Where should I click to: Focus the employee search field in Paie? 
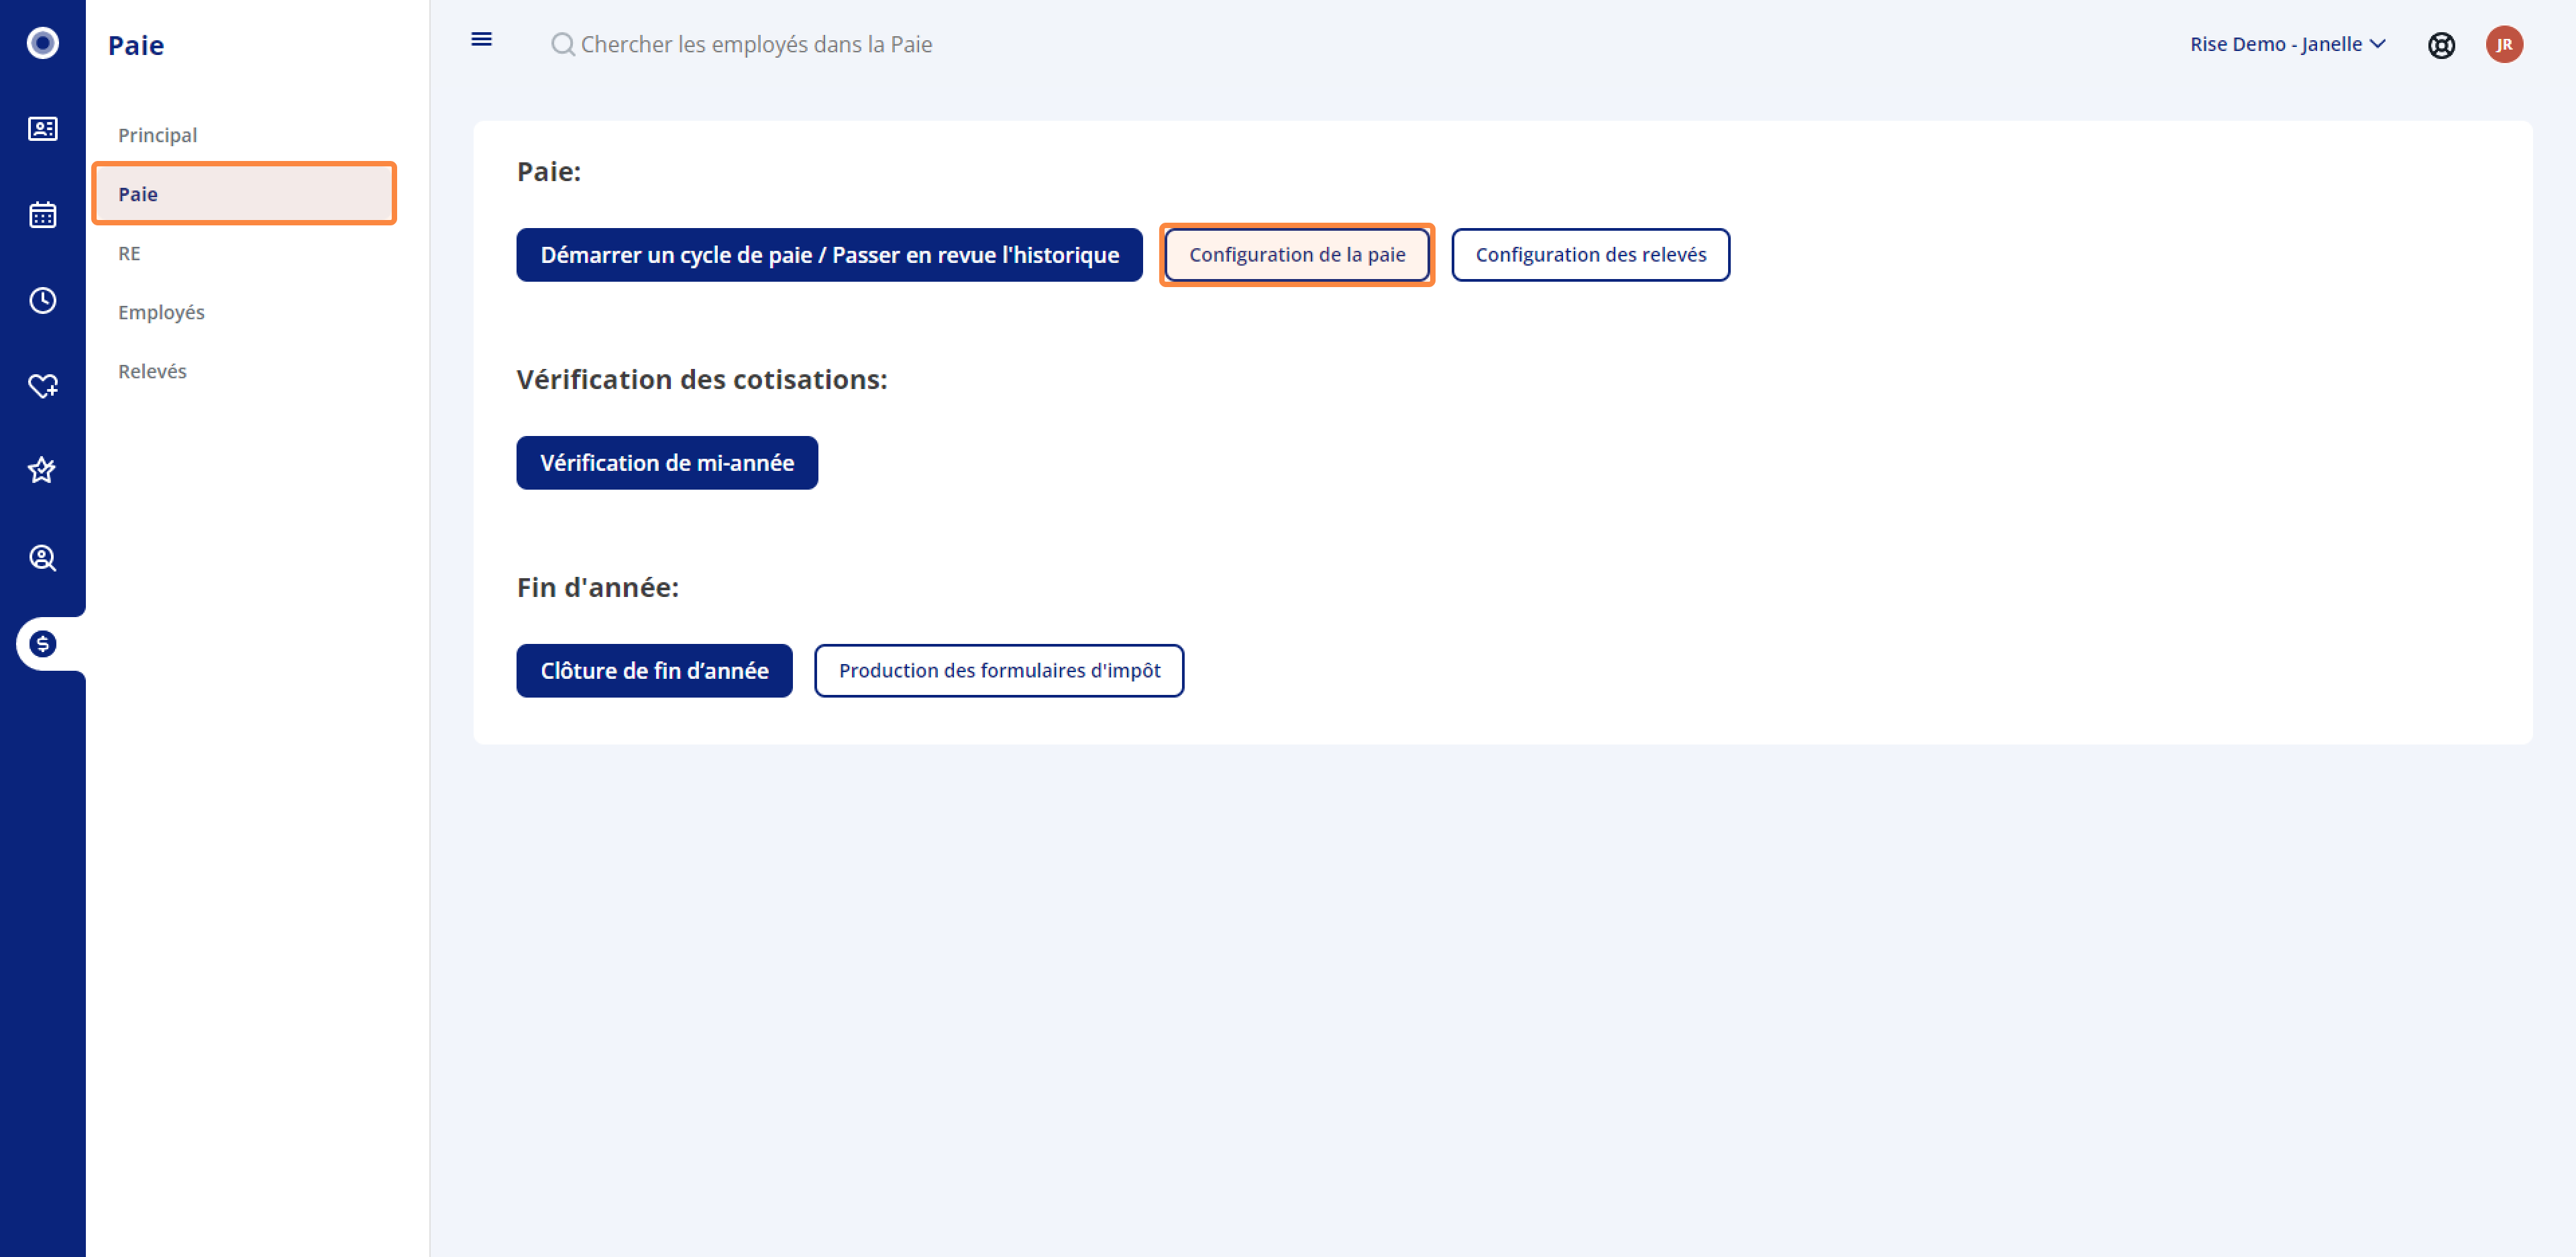point(757,44)
